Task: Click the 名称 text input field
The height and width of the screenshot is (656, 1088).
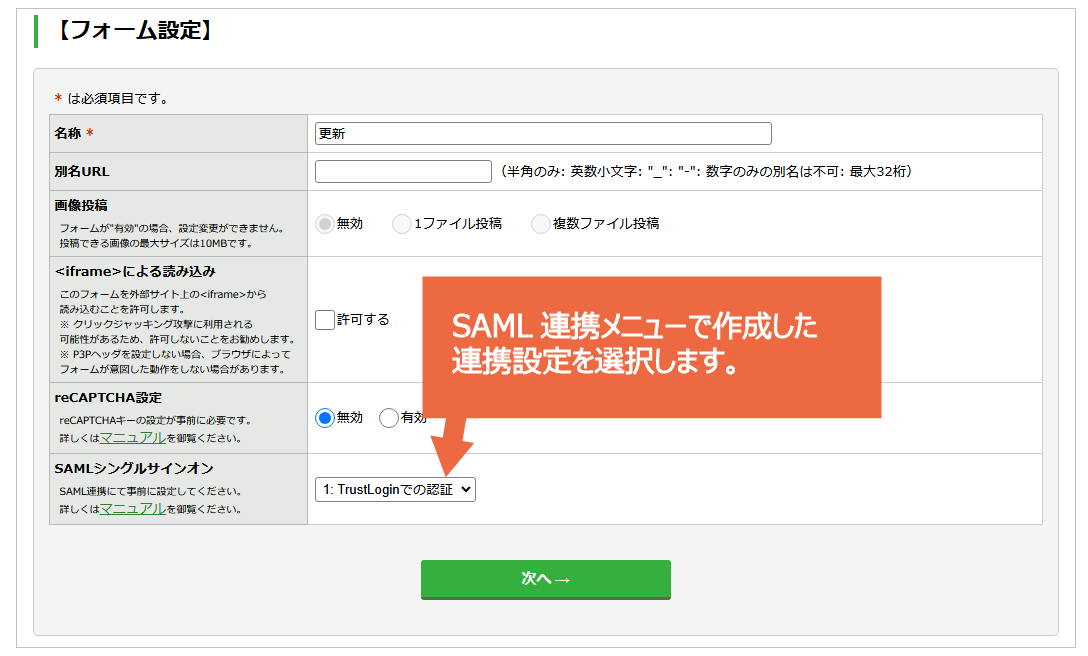Action: pyautogui.click(x=543, y=133)
